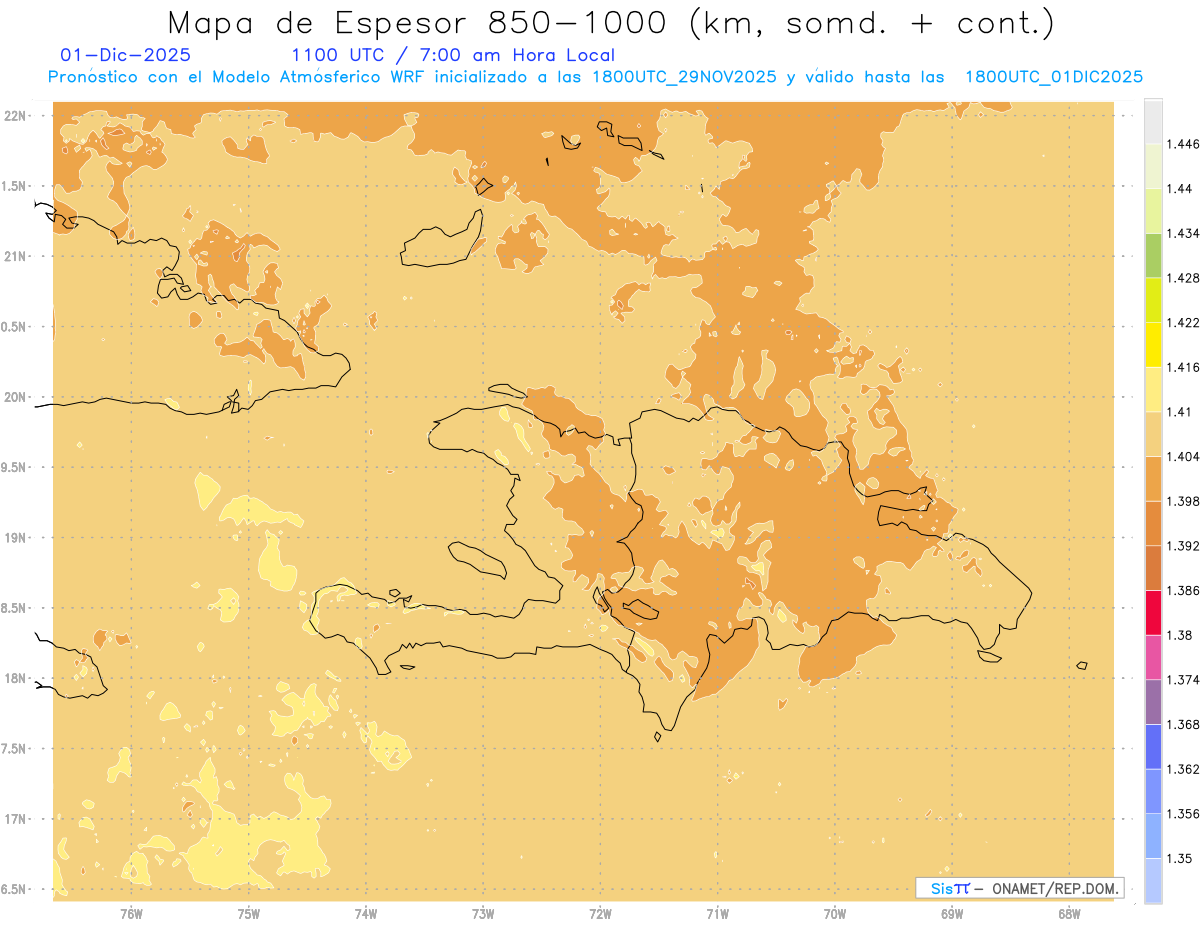Image resolution: width=1200 pixels, height=927 pixels.
Task: Click the "1.416" colorbar value
Action: pos(1183,368)
